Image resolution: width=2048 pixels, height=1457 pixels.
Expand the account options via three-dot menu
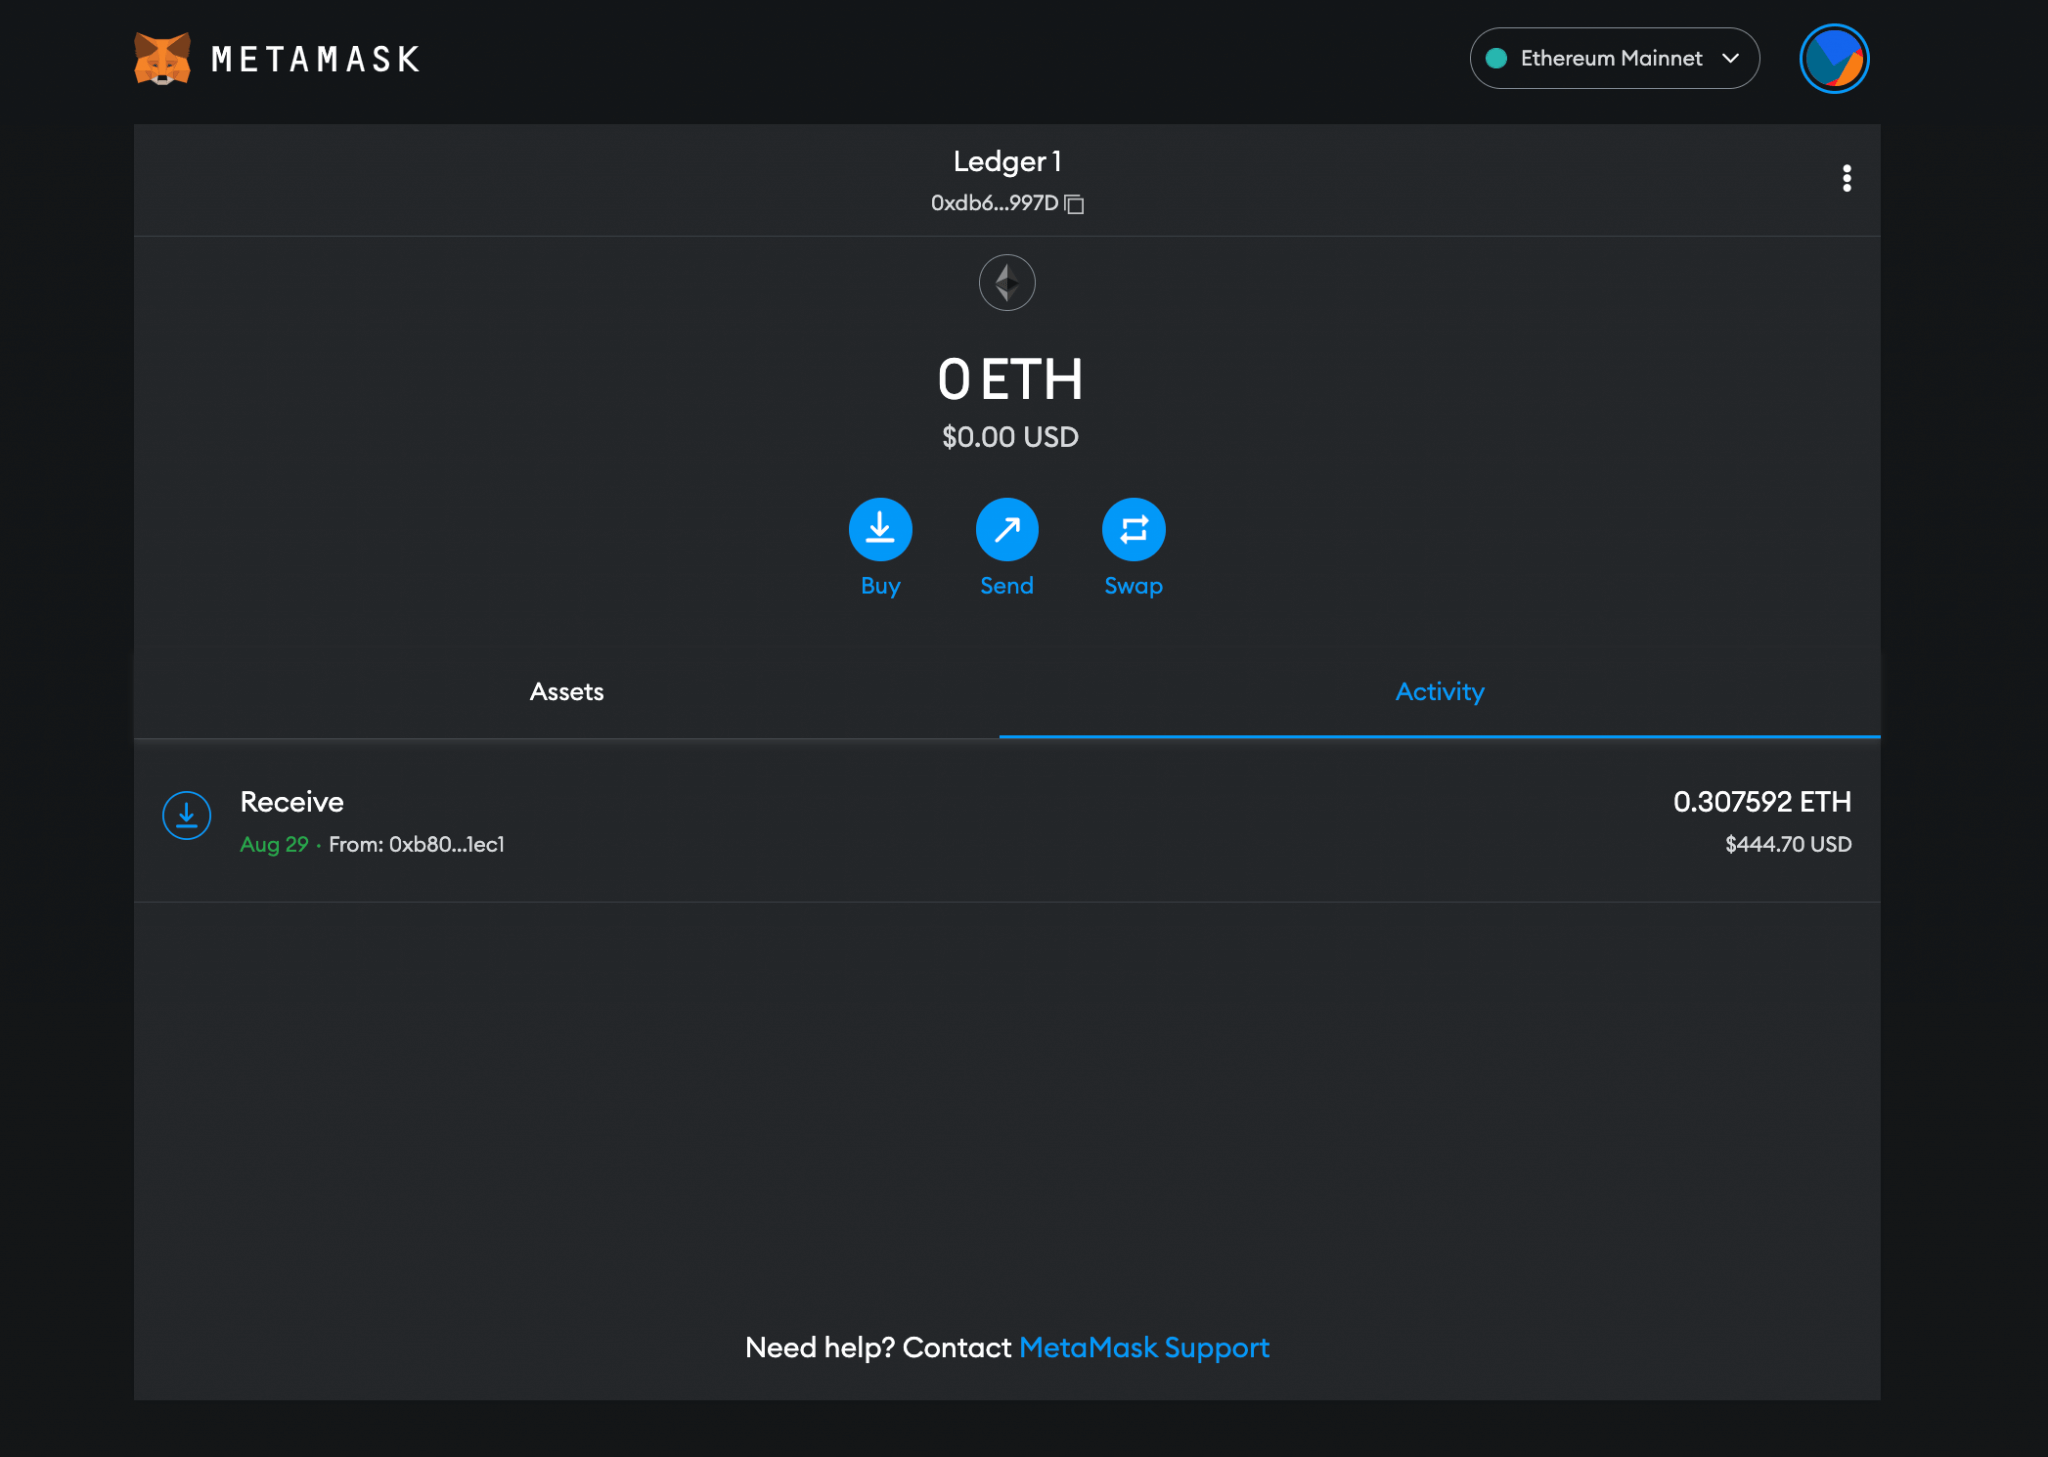[x=1847, y=178]
